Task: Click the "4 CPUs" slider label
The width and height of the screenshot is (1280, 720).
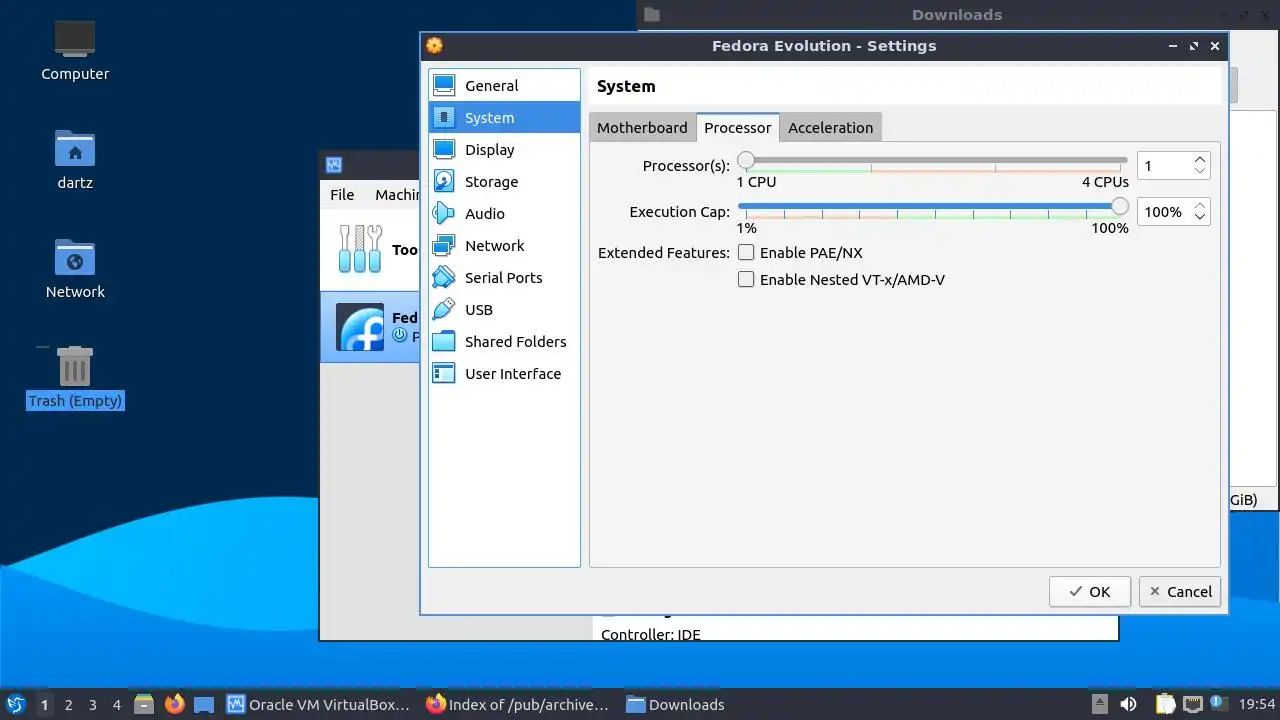Action: [1105, 182]
